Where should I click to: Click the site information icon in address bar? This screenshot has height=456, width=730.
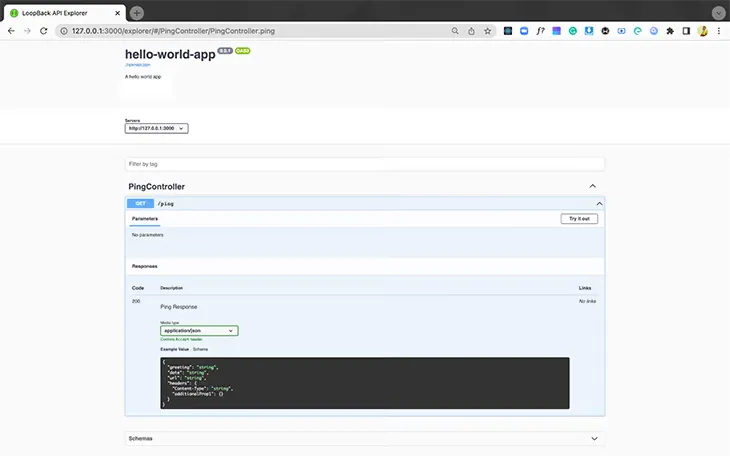point(64,31)
